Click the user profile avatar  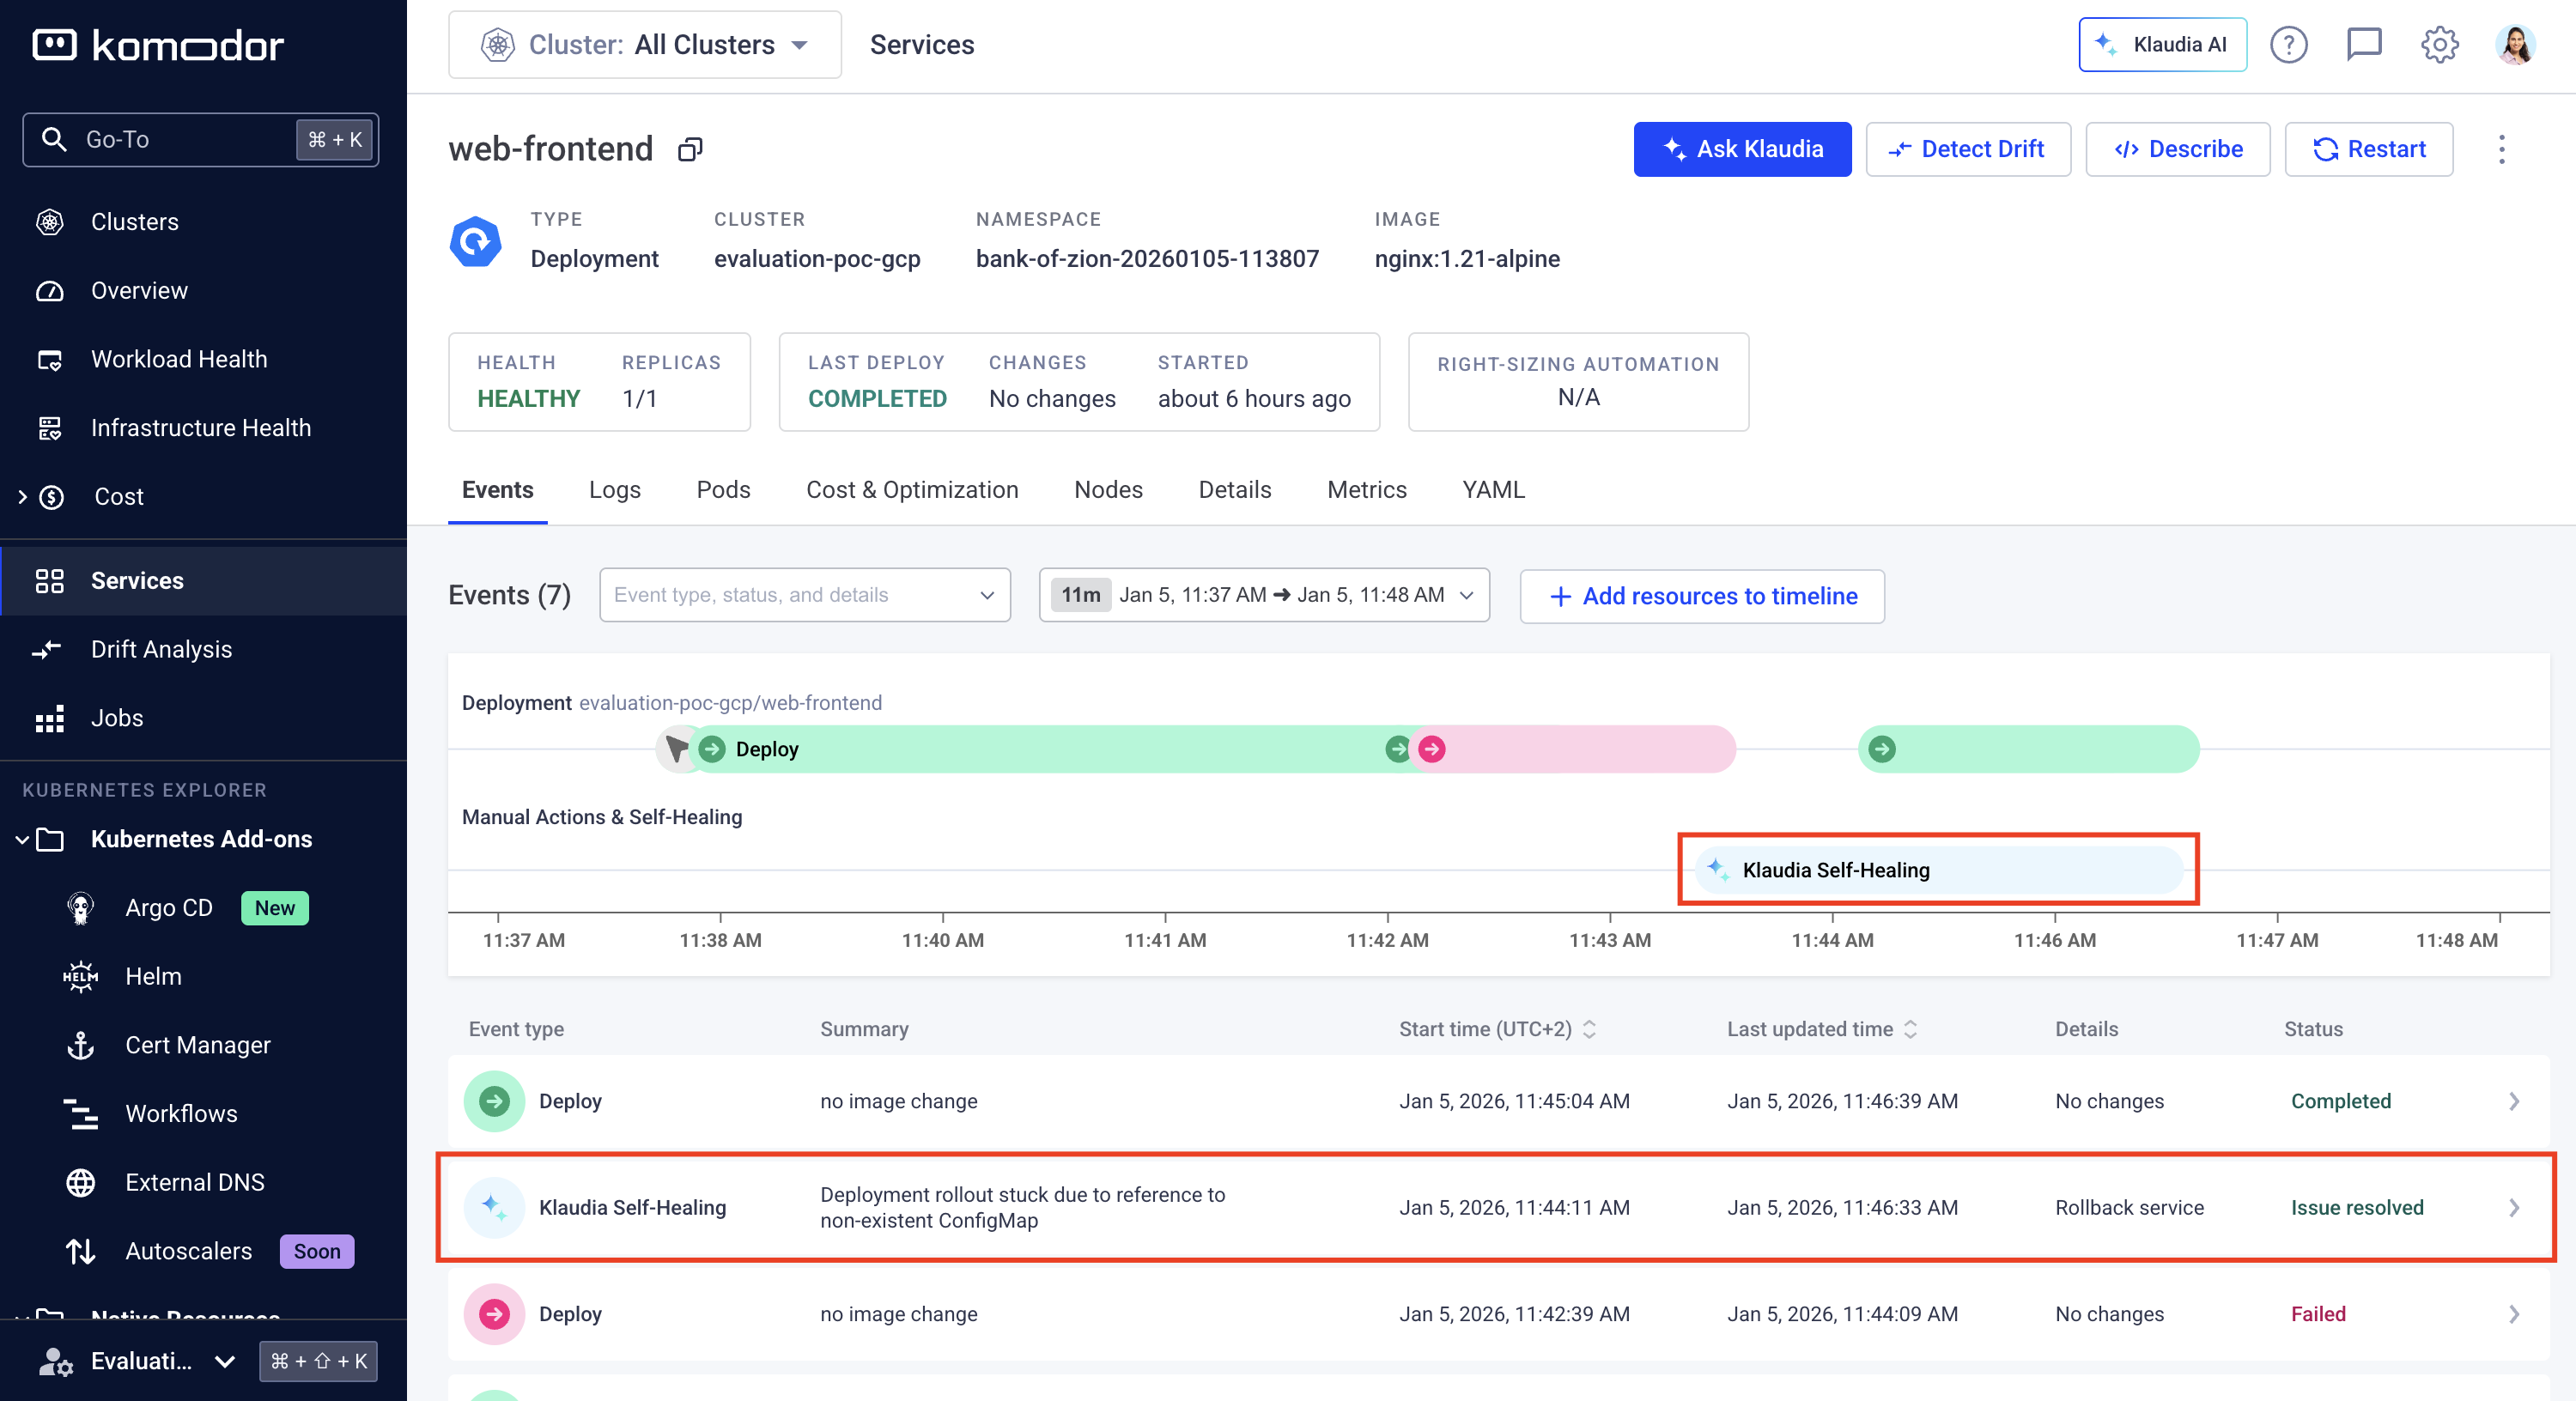pyautogui.click(x=2514, y=45)
